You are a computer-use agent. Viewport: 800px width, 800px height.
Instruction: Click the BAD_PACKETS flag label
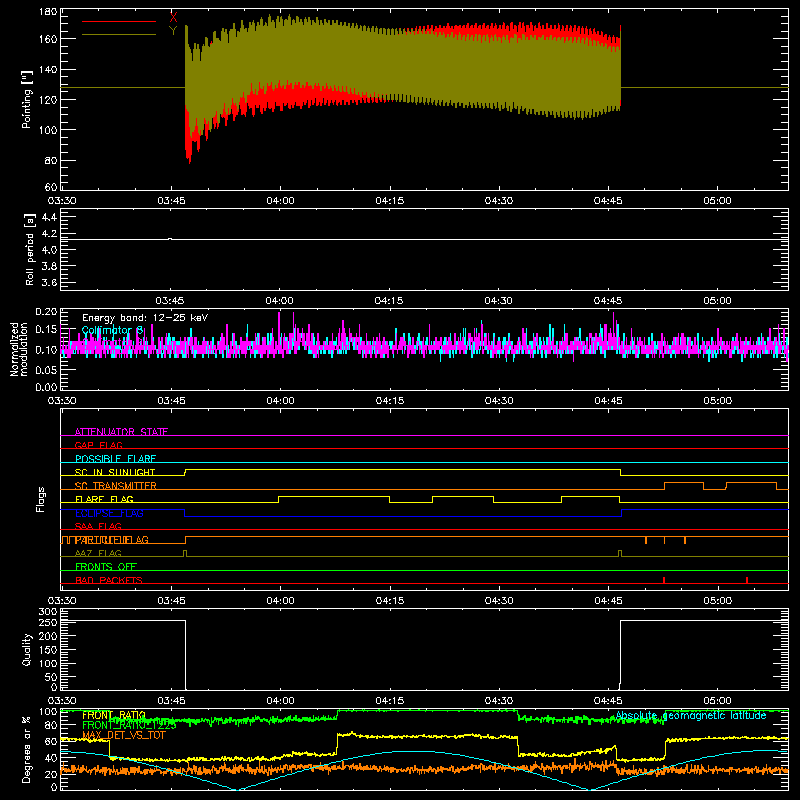coord(109,580)
